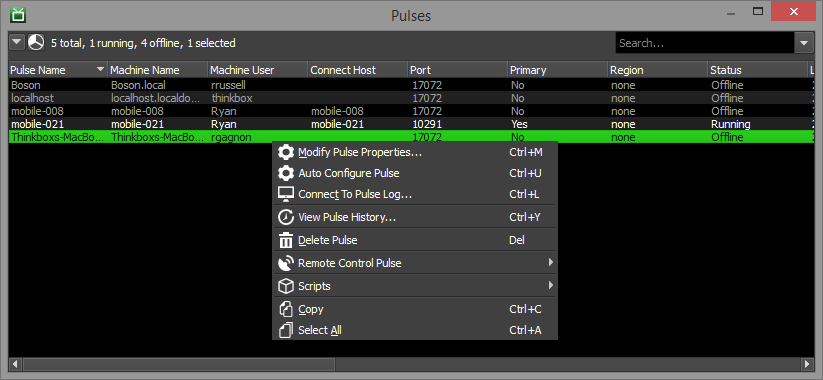Select the Delete Pulse entry
The height and width of the screenshot is (380, 823).
coord(415,240)
